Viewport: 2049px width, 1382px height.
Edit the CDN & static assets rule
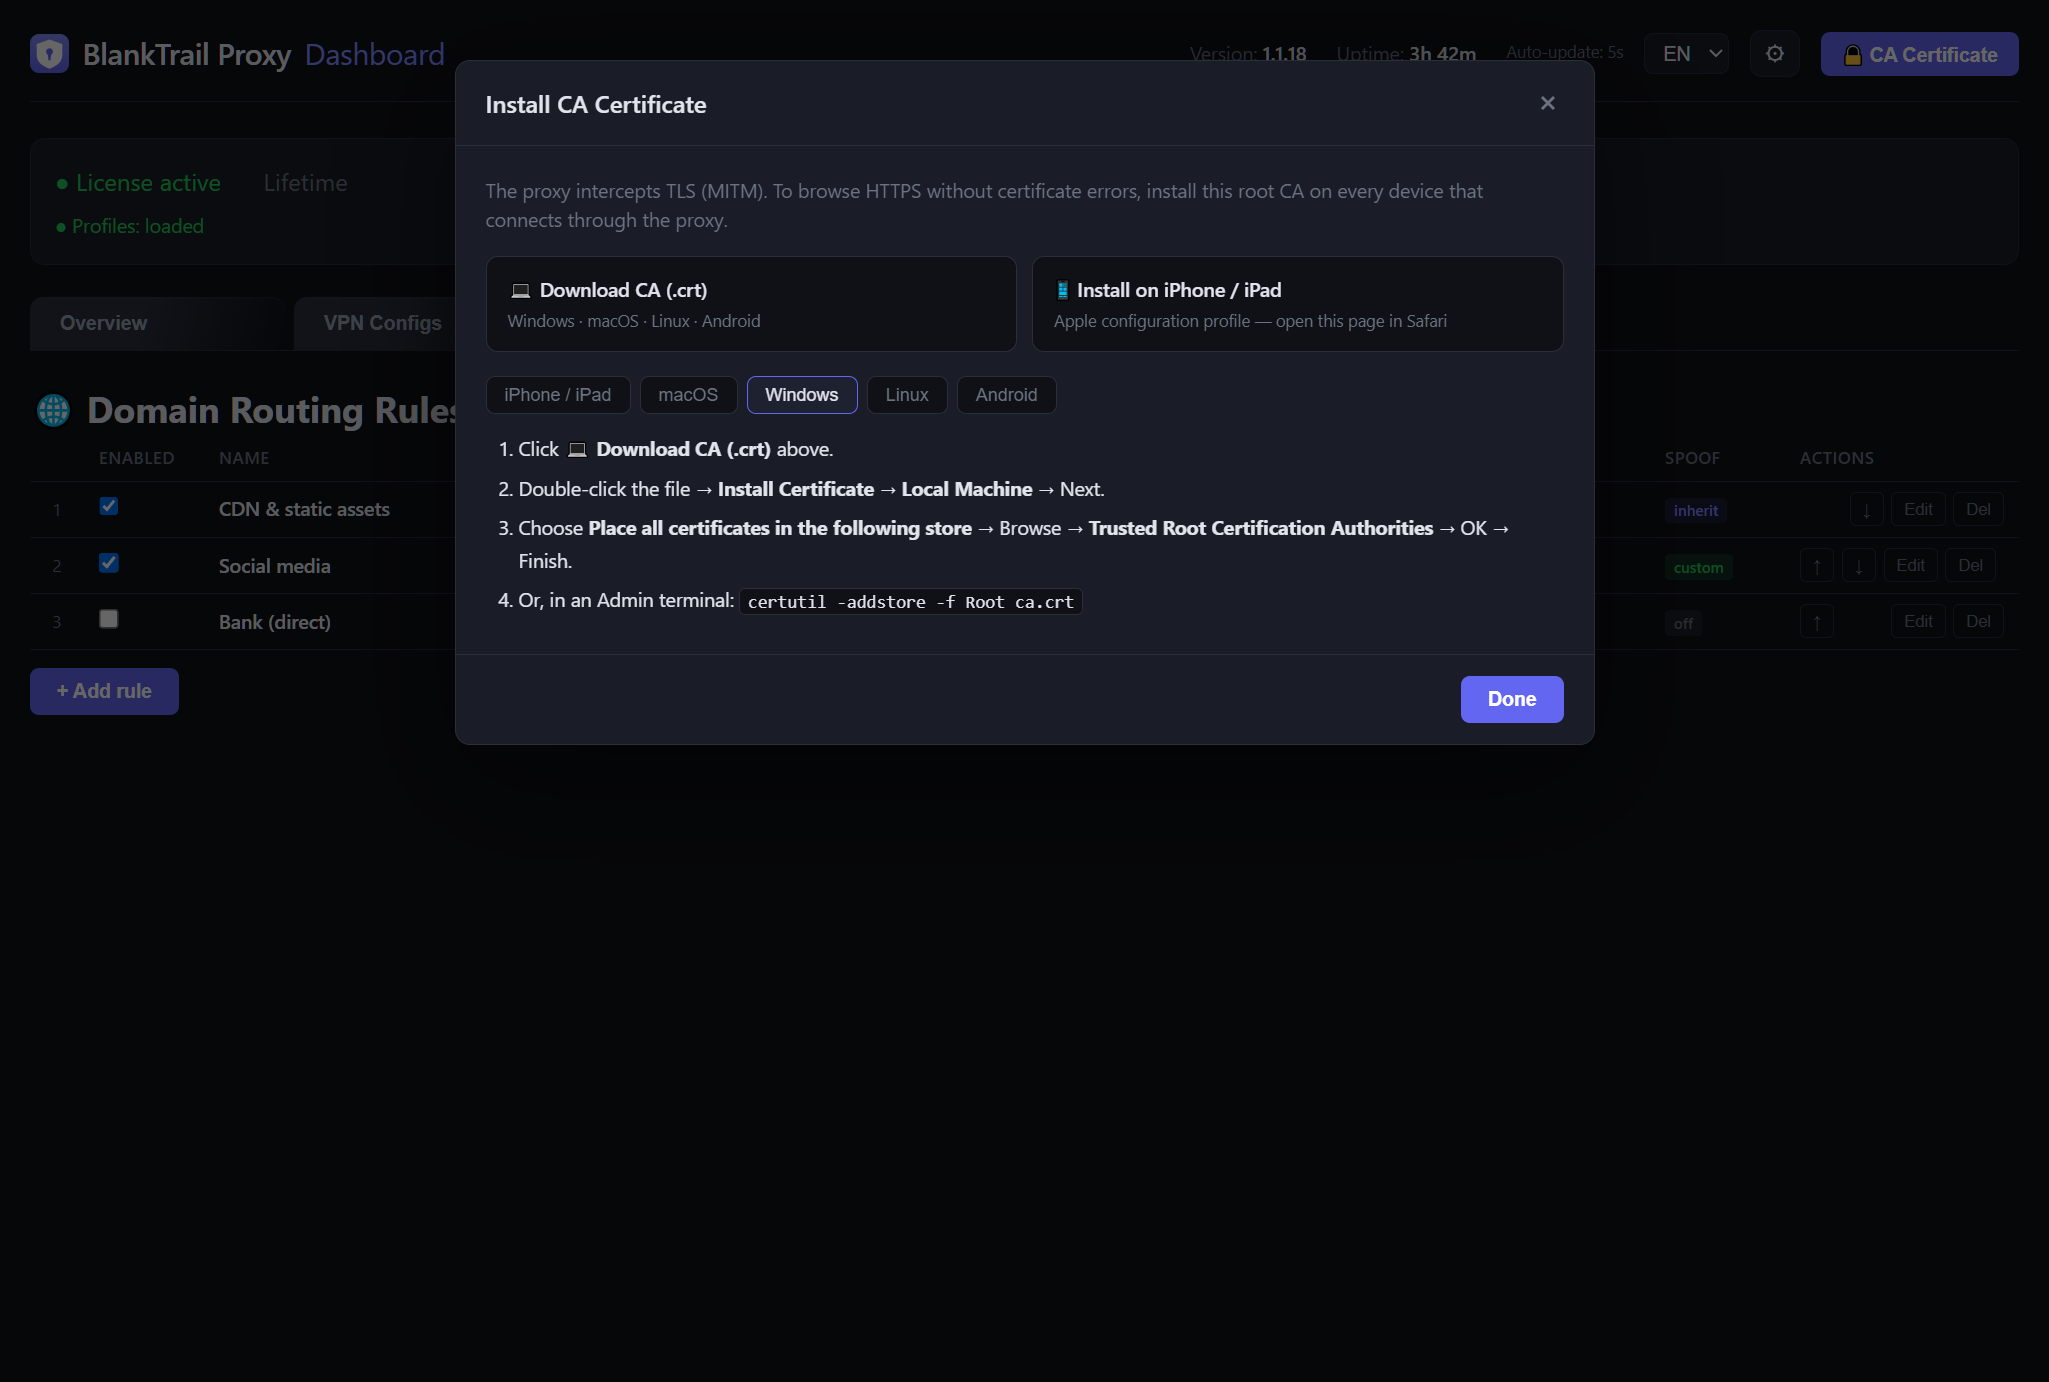click(1918, 509)
